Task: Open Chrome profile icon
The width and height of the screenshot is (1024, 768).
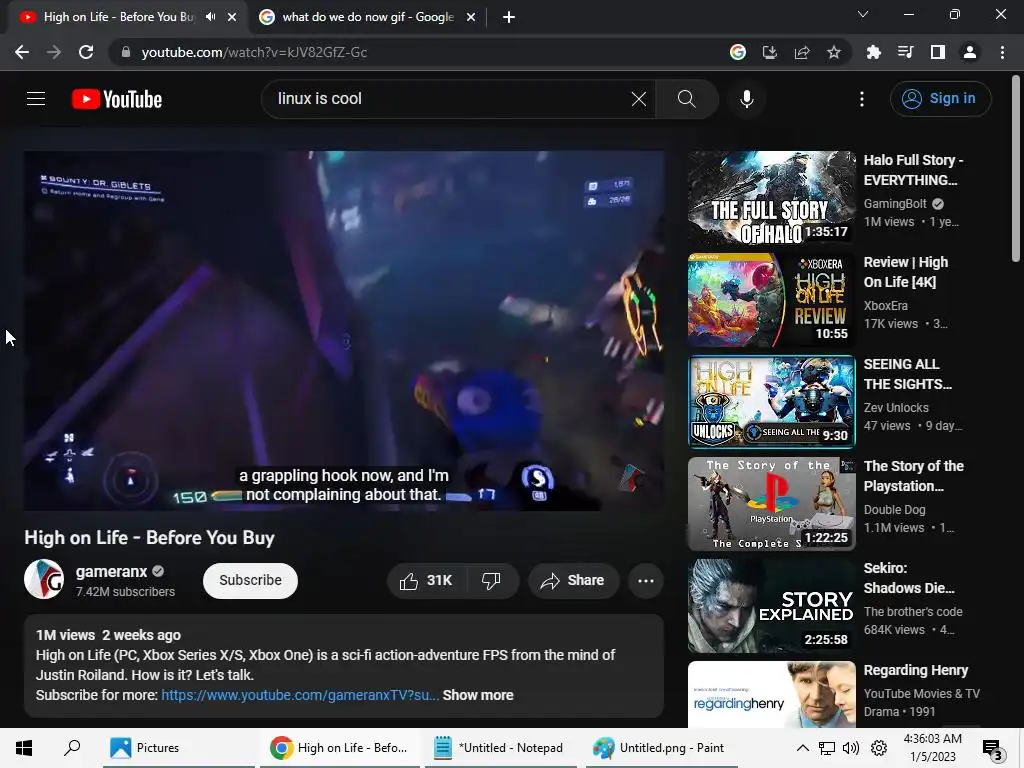Action: point(970,52)
